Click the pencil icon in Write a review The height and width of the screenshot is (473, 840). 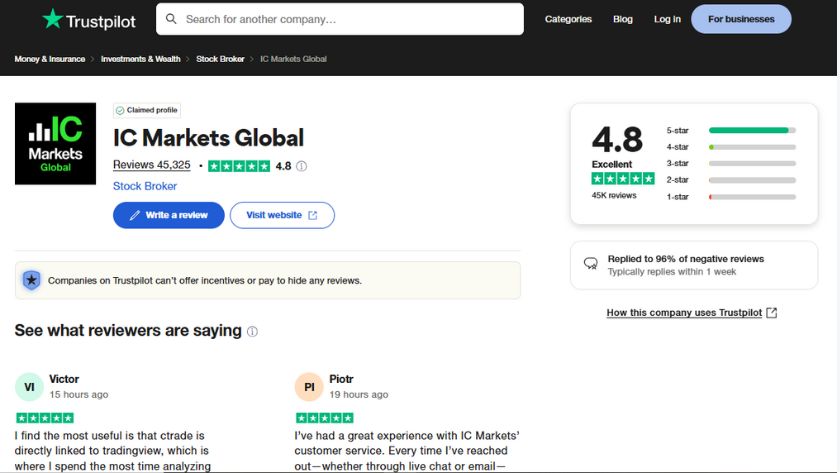click(135, 215)
